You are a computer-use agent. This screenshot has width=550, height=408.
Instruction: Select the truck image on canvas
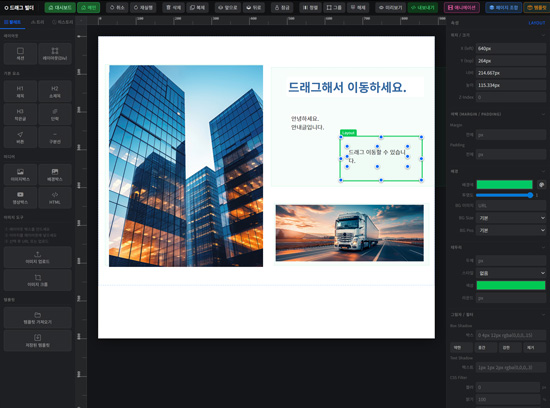click(349, 233)
